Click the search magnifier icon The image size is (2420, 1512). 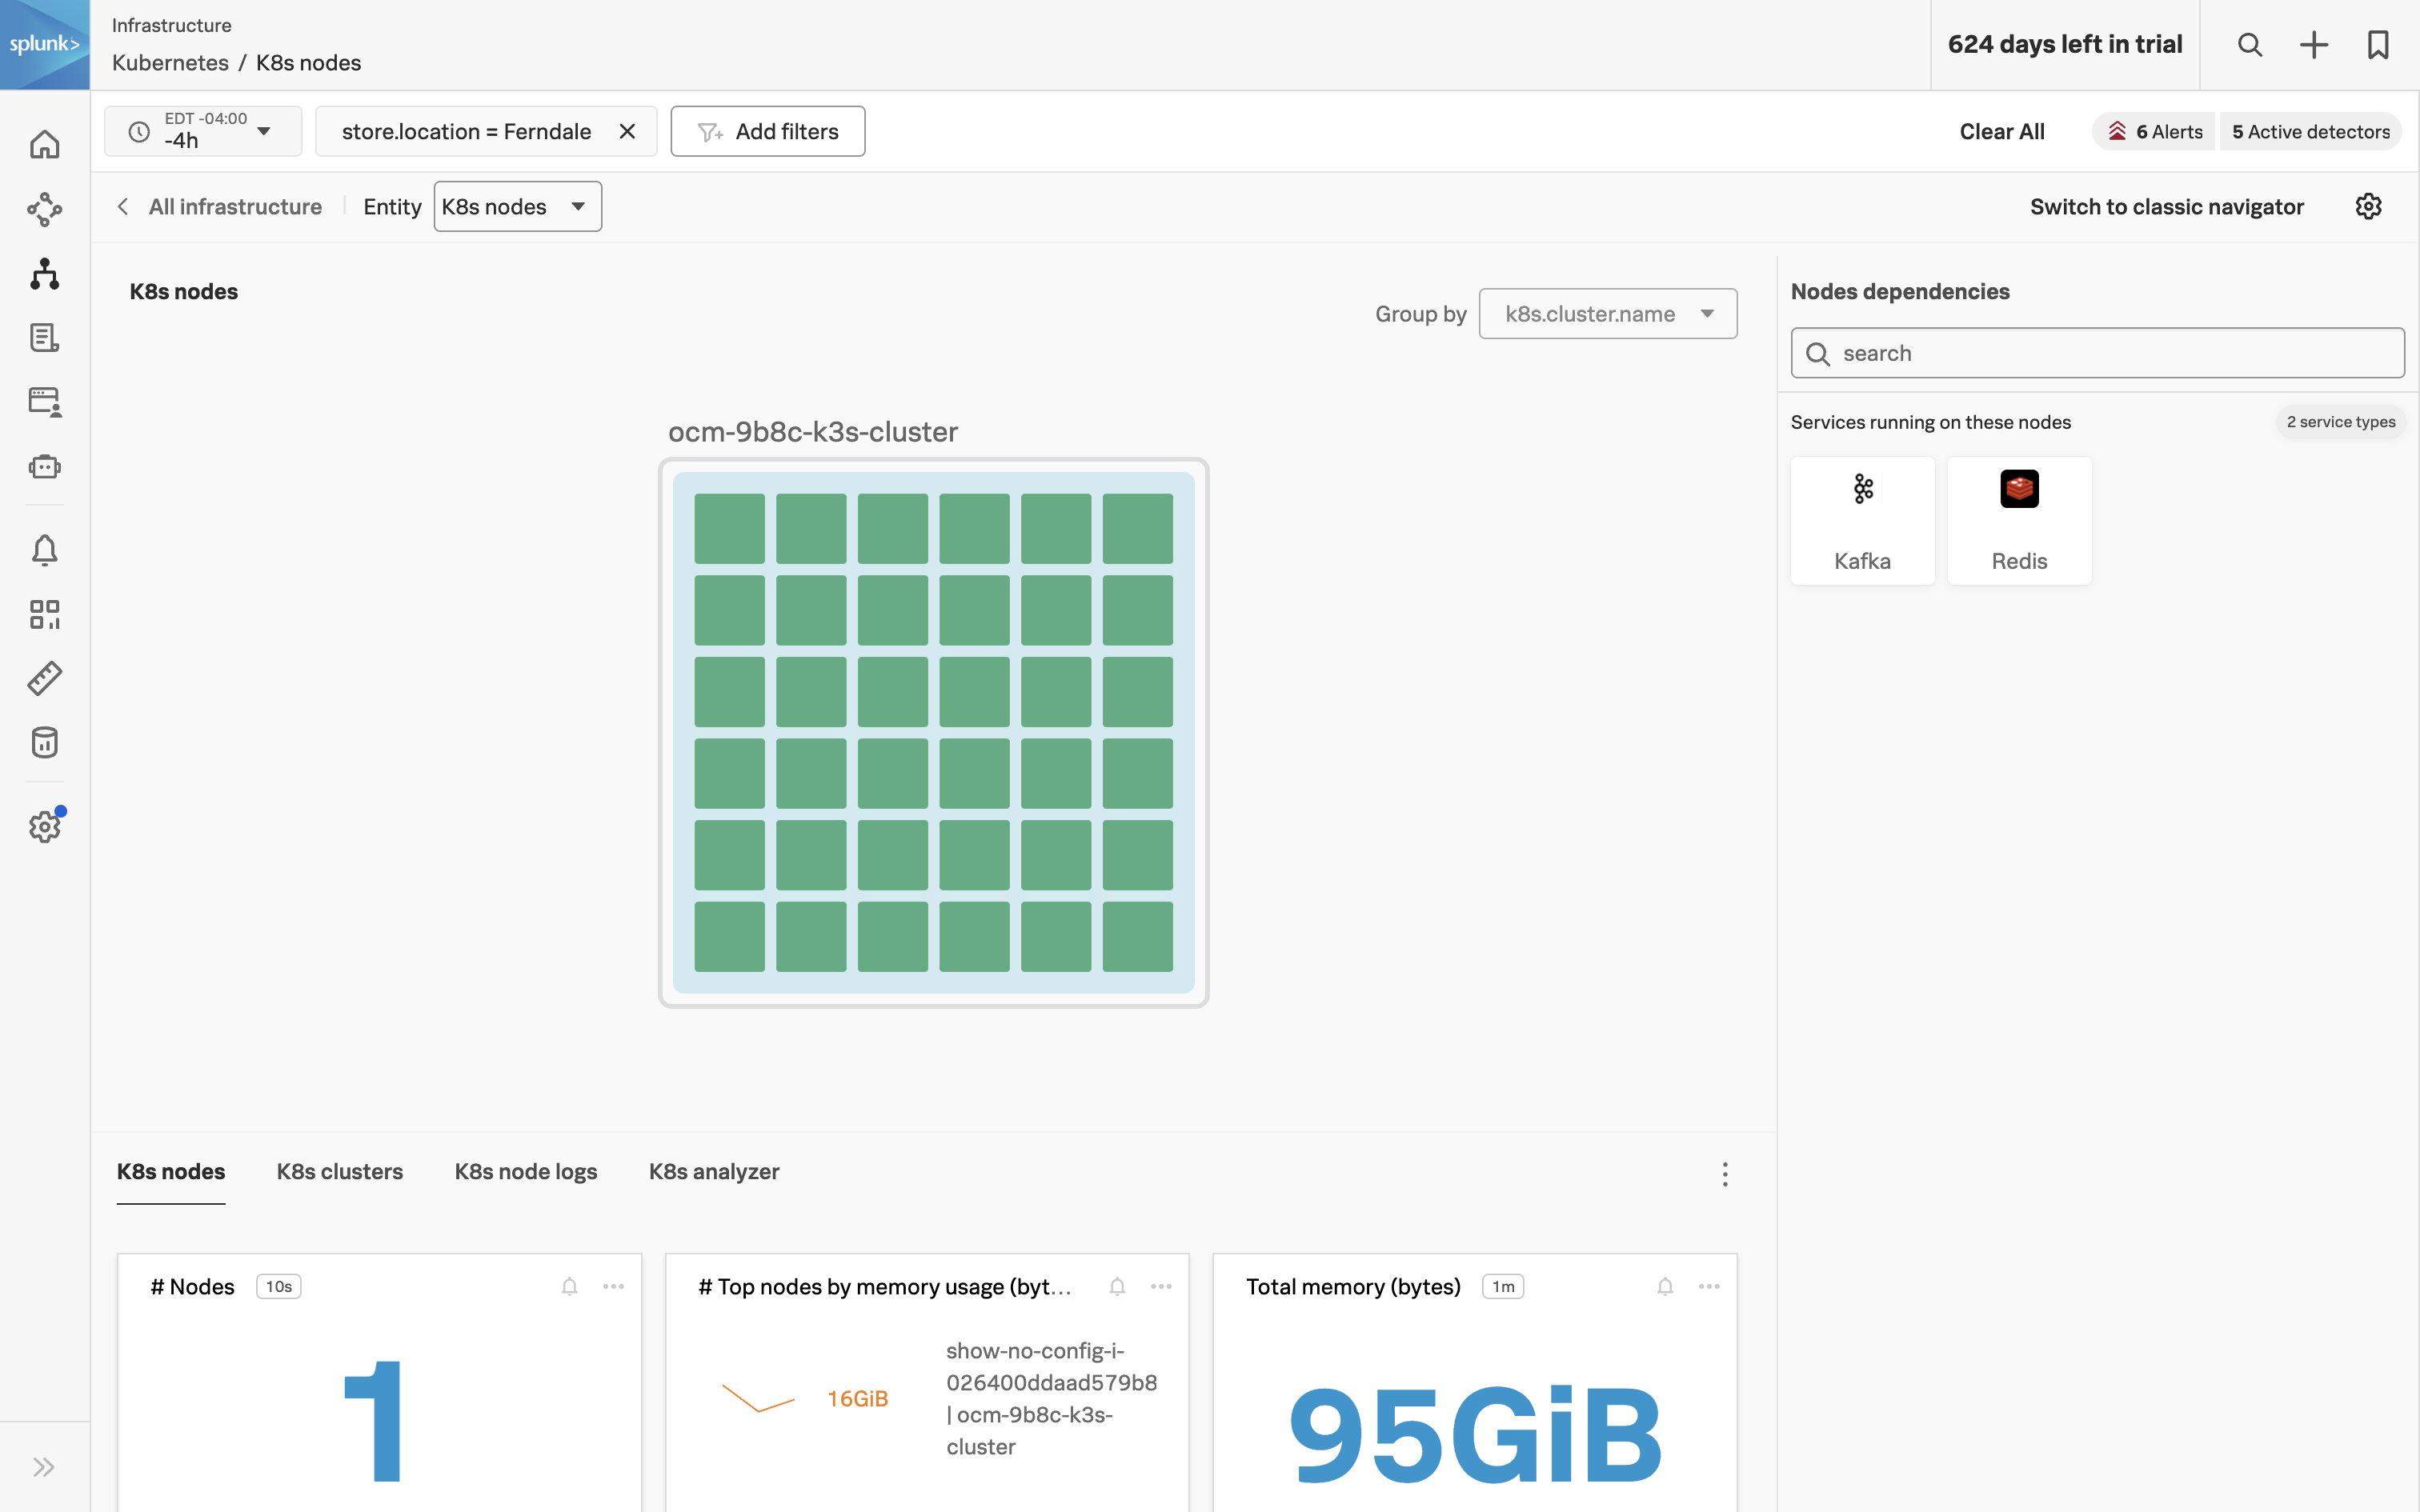2250,43
